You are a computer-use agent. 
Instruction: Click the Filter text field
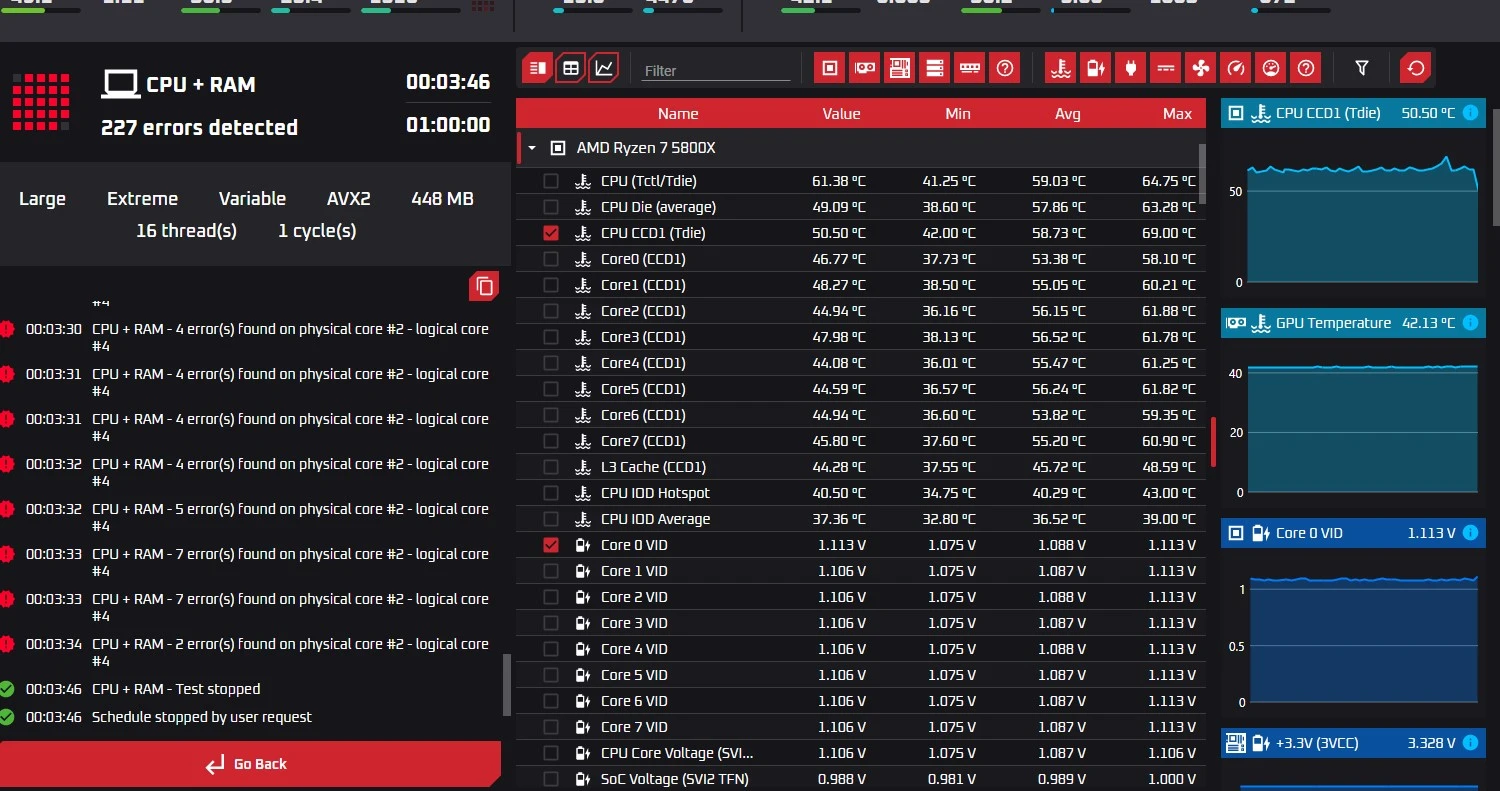click(x=715, y=70)
